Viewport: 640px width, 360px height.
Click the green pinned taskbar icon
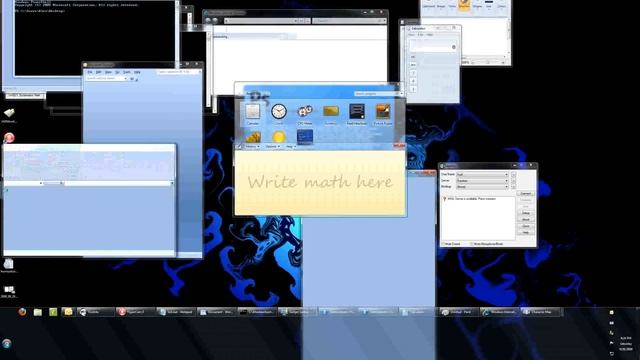(x=53, y=312)
